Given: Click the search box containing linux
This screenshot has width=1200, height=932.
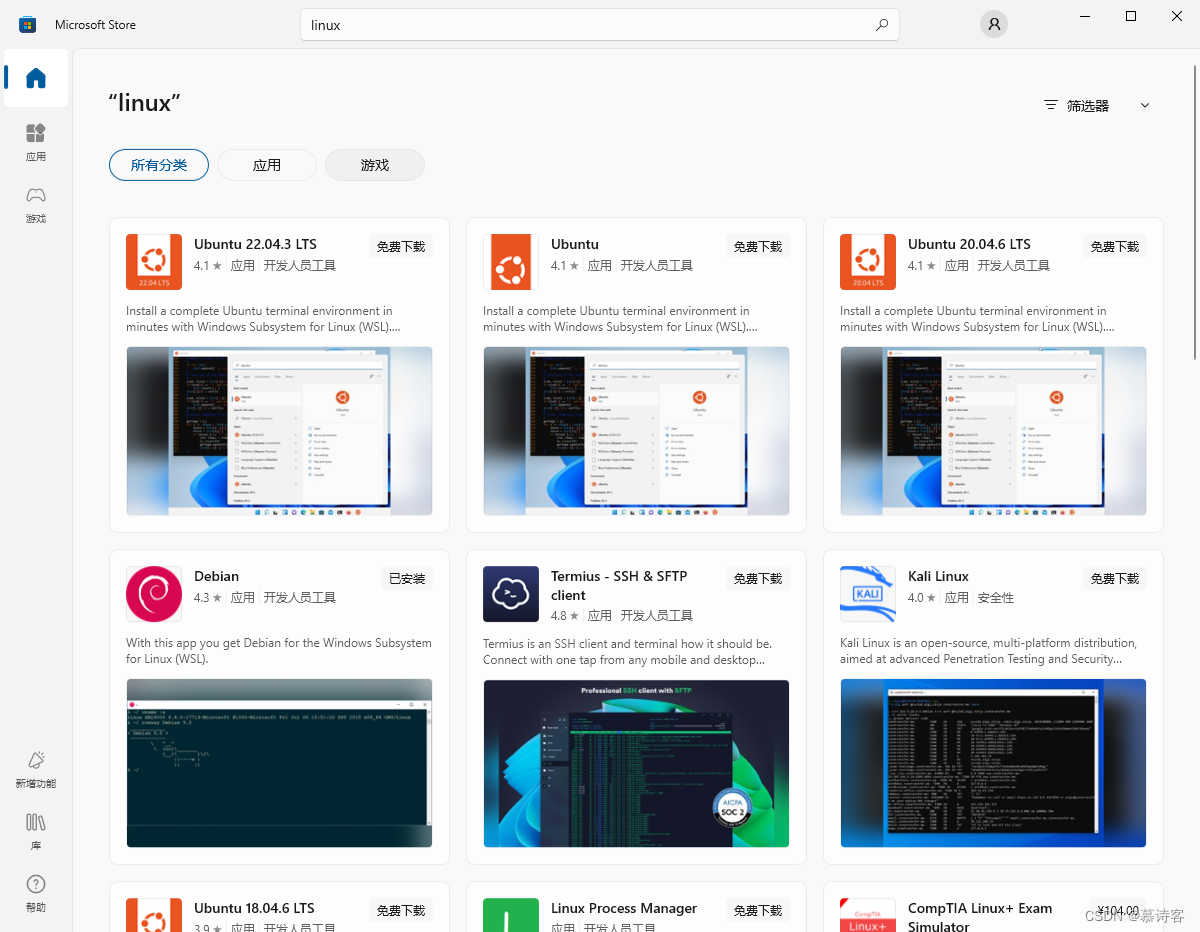Looking at the screenshot, I should click(x=600, y=25).
